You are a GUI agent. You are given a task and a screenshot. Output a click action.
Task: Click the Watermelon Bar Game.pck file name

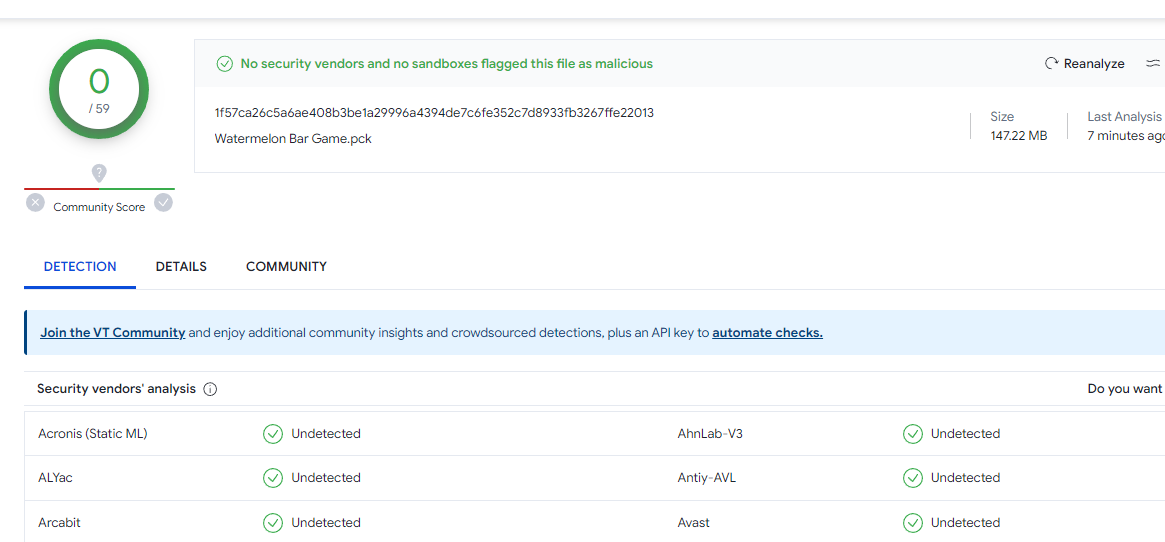click(x=293, y=139)
